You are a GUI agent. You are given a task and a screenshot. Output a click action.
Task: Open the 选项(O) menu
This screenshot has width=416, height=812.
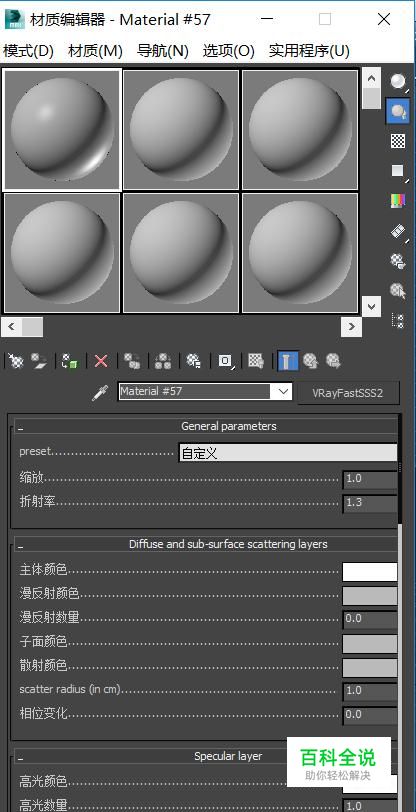[228, 51]
